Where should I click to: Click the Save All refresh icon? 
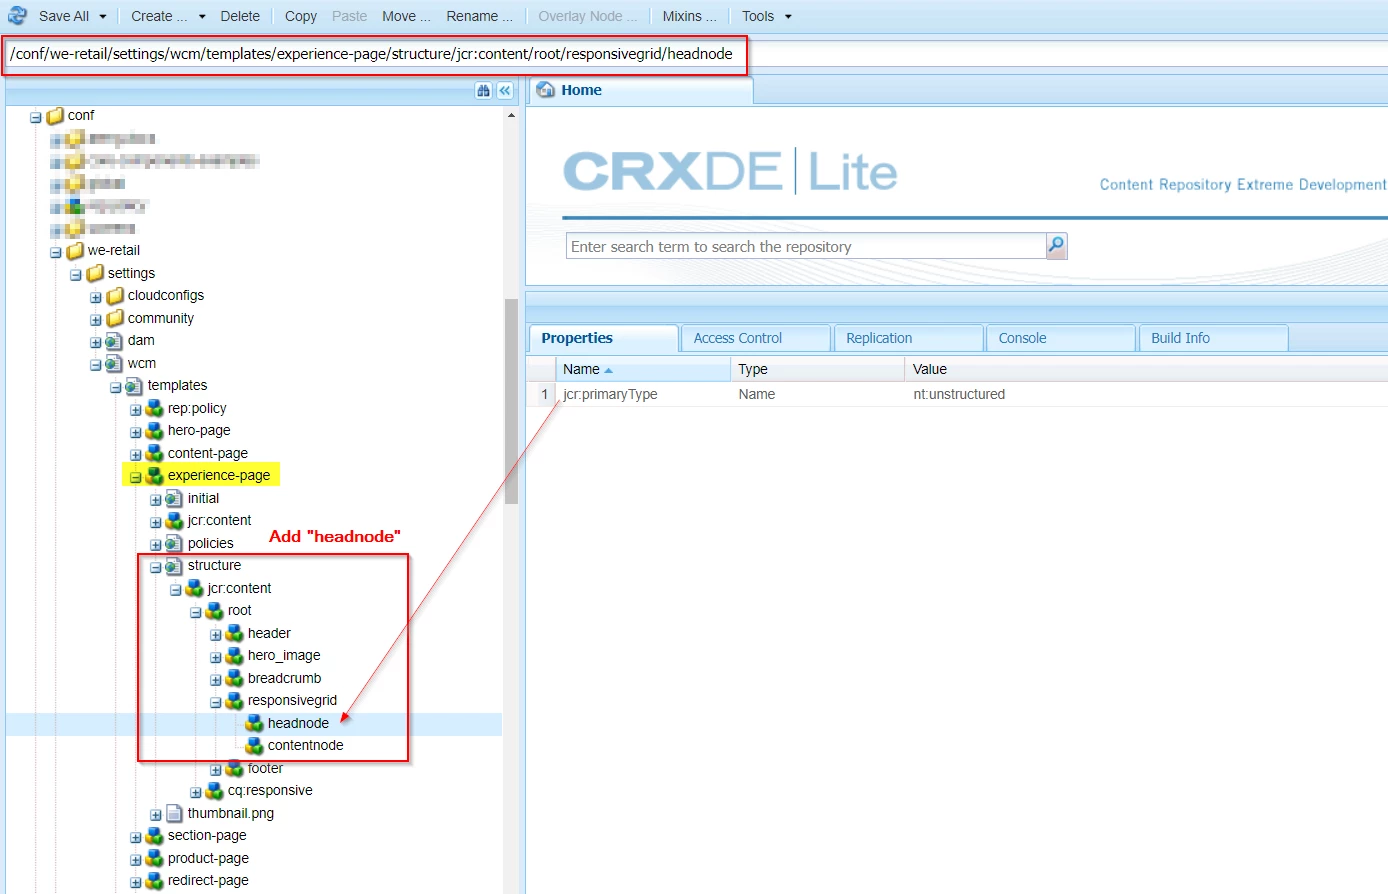click(17, 15)
